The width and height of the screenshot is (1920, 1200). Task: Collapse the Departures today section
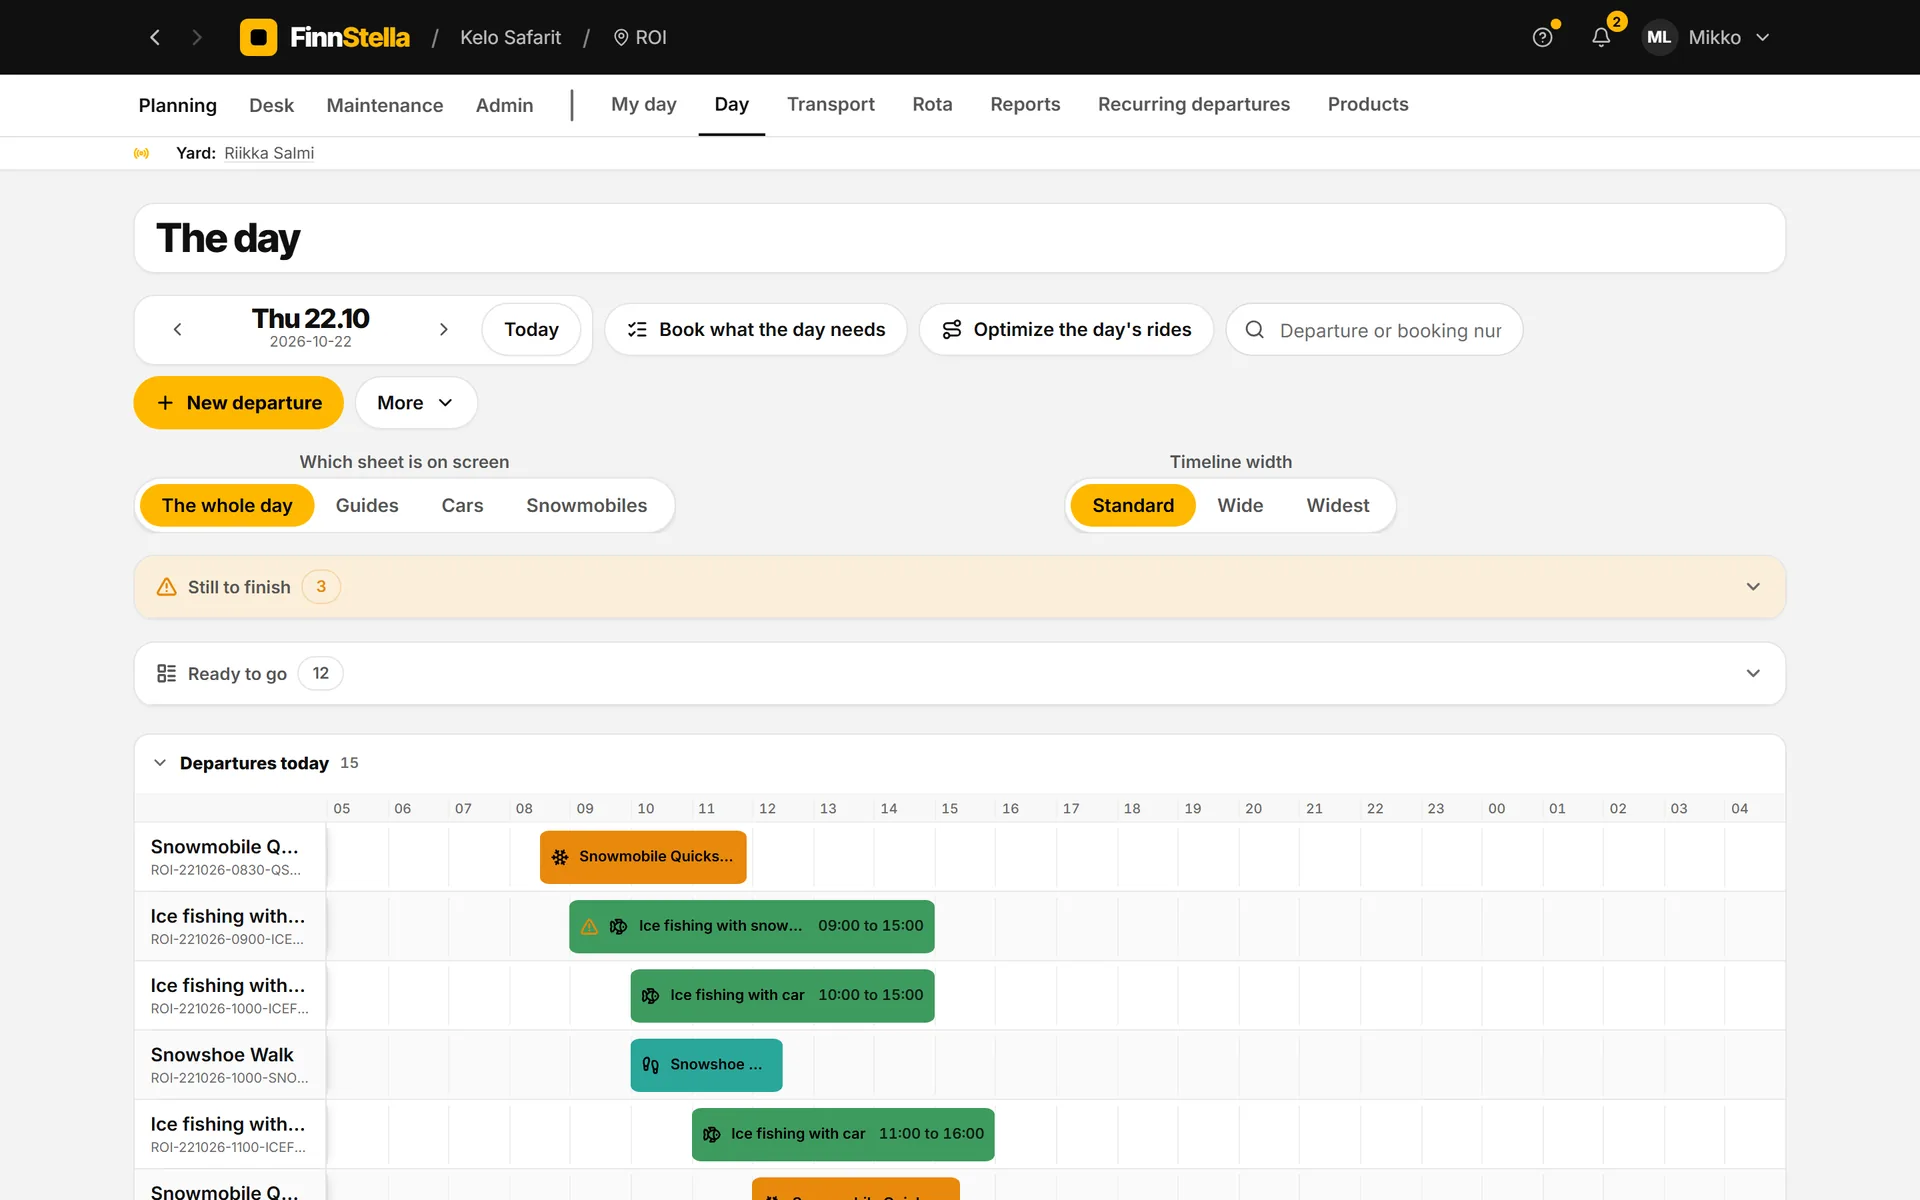(x=160, y=763)
